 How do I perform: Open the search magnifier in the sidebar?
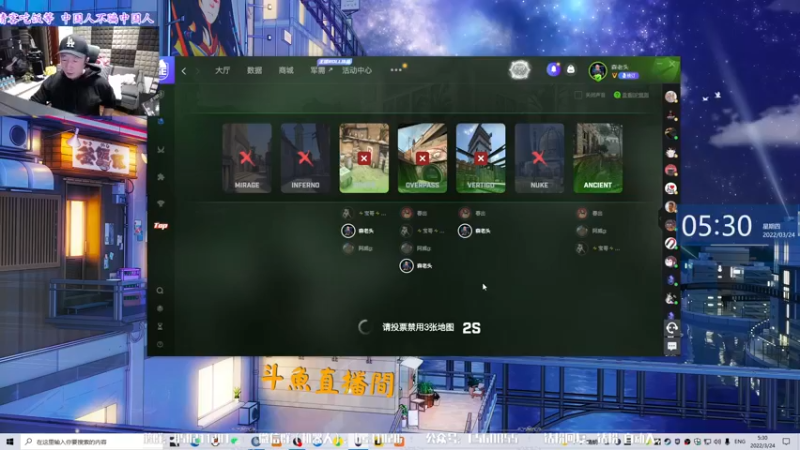pos(160,290)
